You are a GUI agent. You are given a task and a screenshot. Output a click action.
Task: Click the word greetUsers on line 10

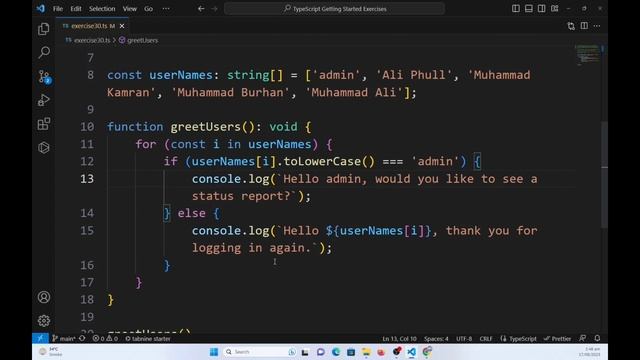(x=205, y=127)
